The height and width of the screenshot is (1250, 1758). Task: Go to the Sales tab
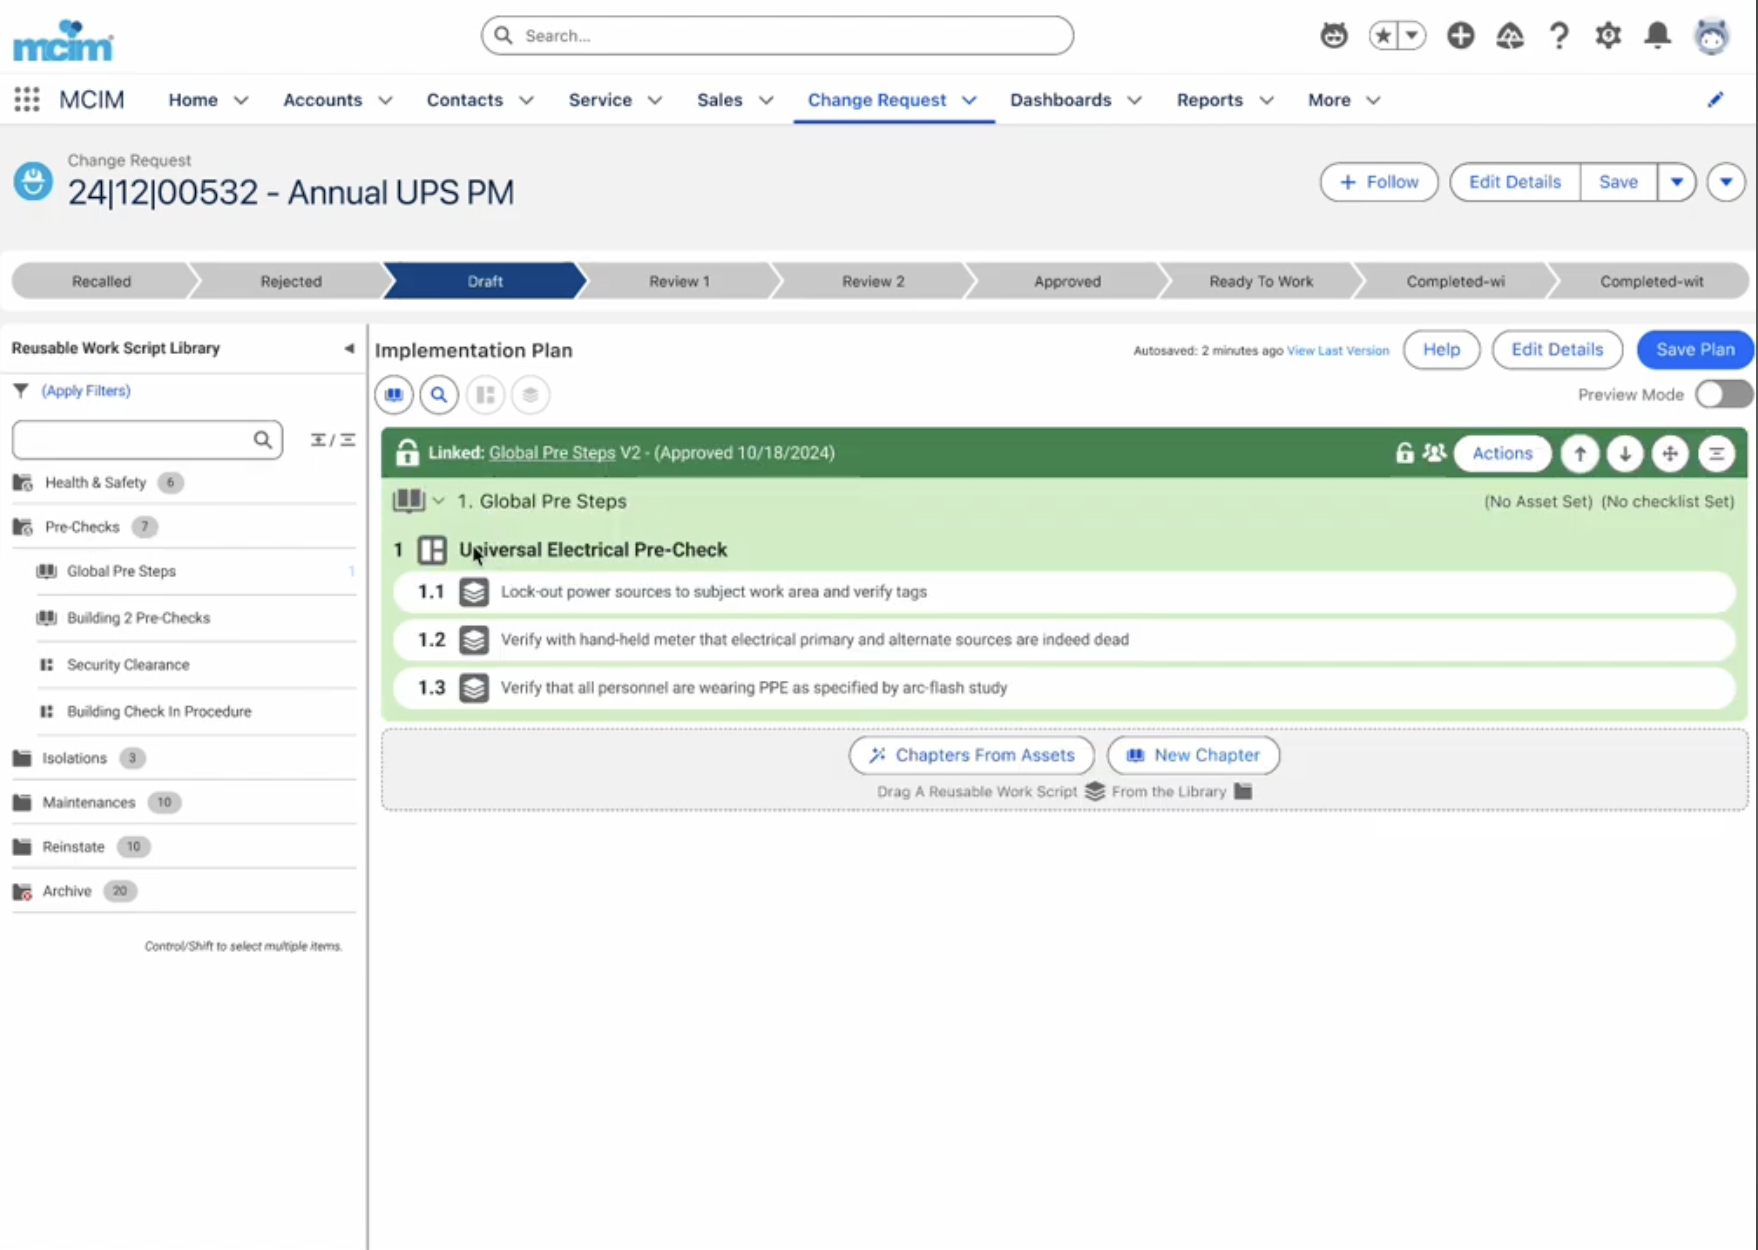[x=719, y=100]
